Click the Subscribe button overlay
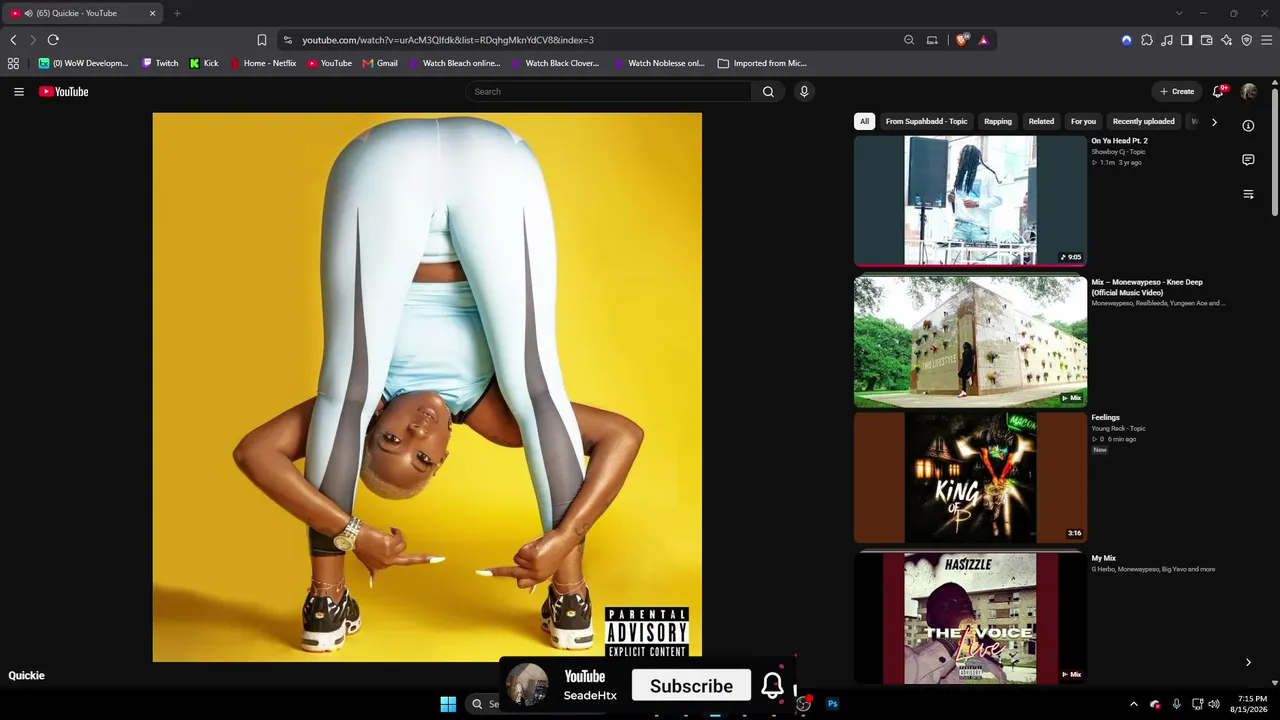This screenshot has width=1280, height=720. click(x=691, y=686)
